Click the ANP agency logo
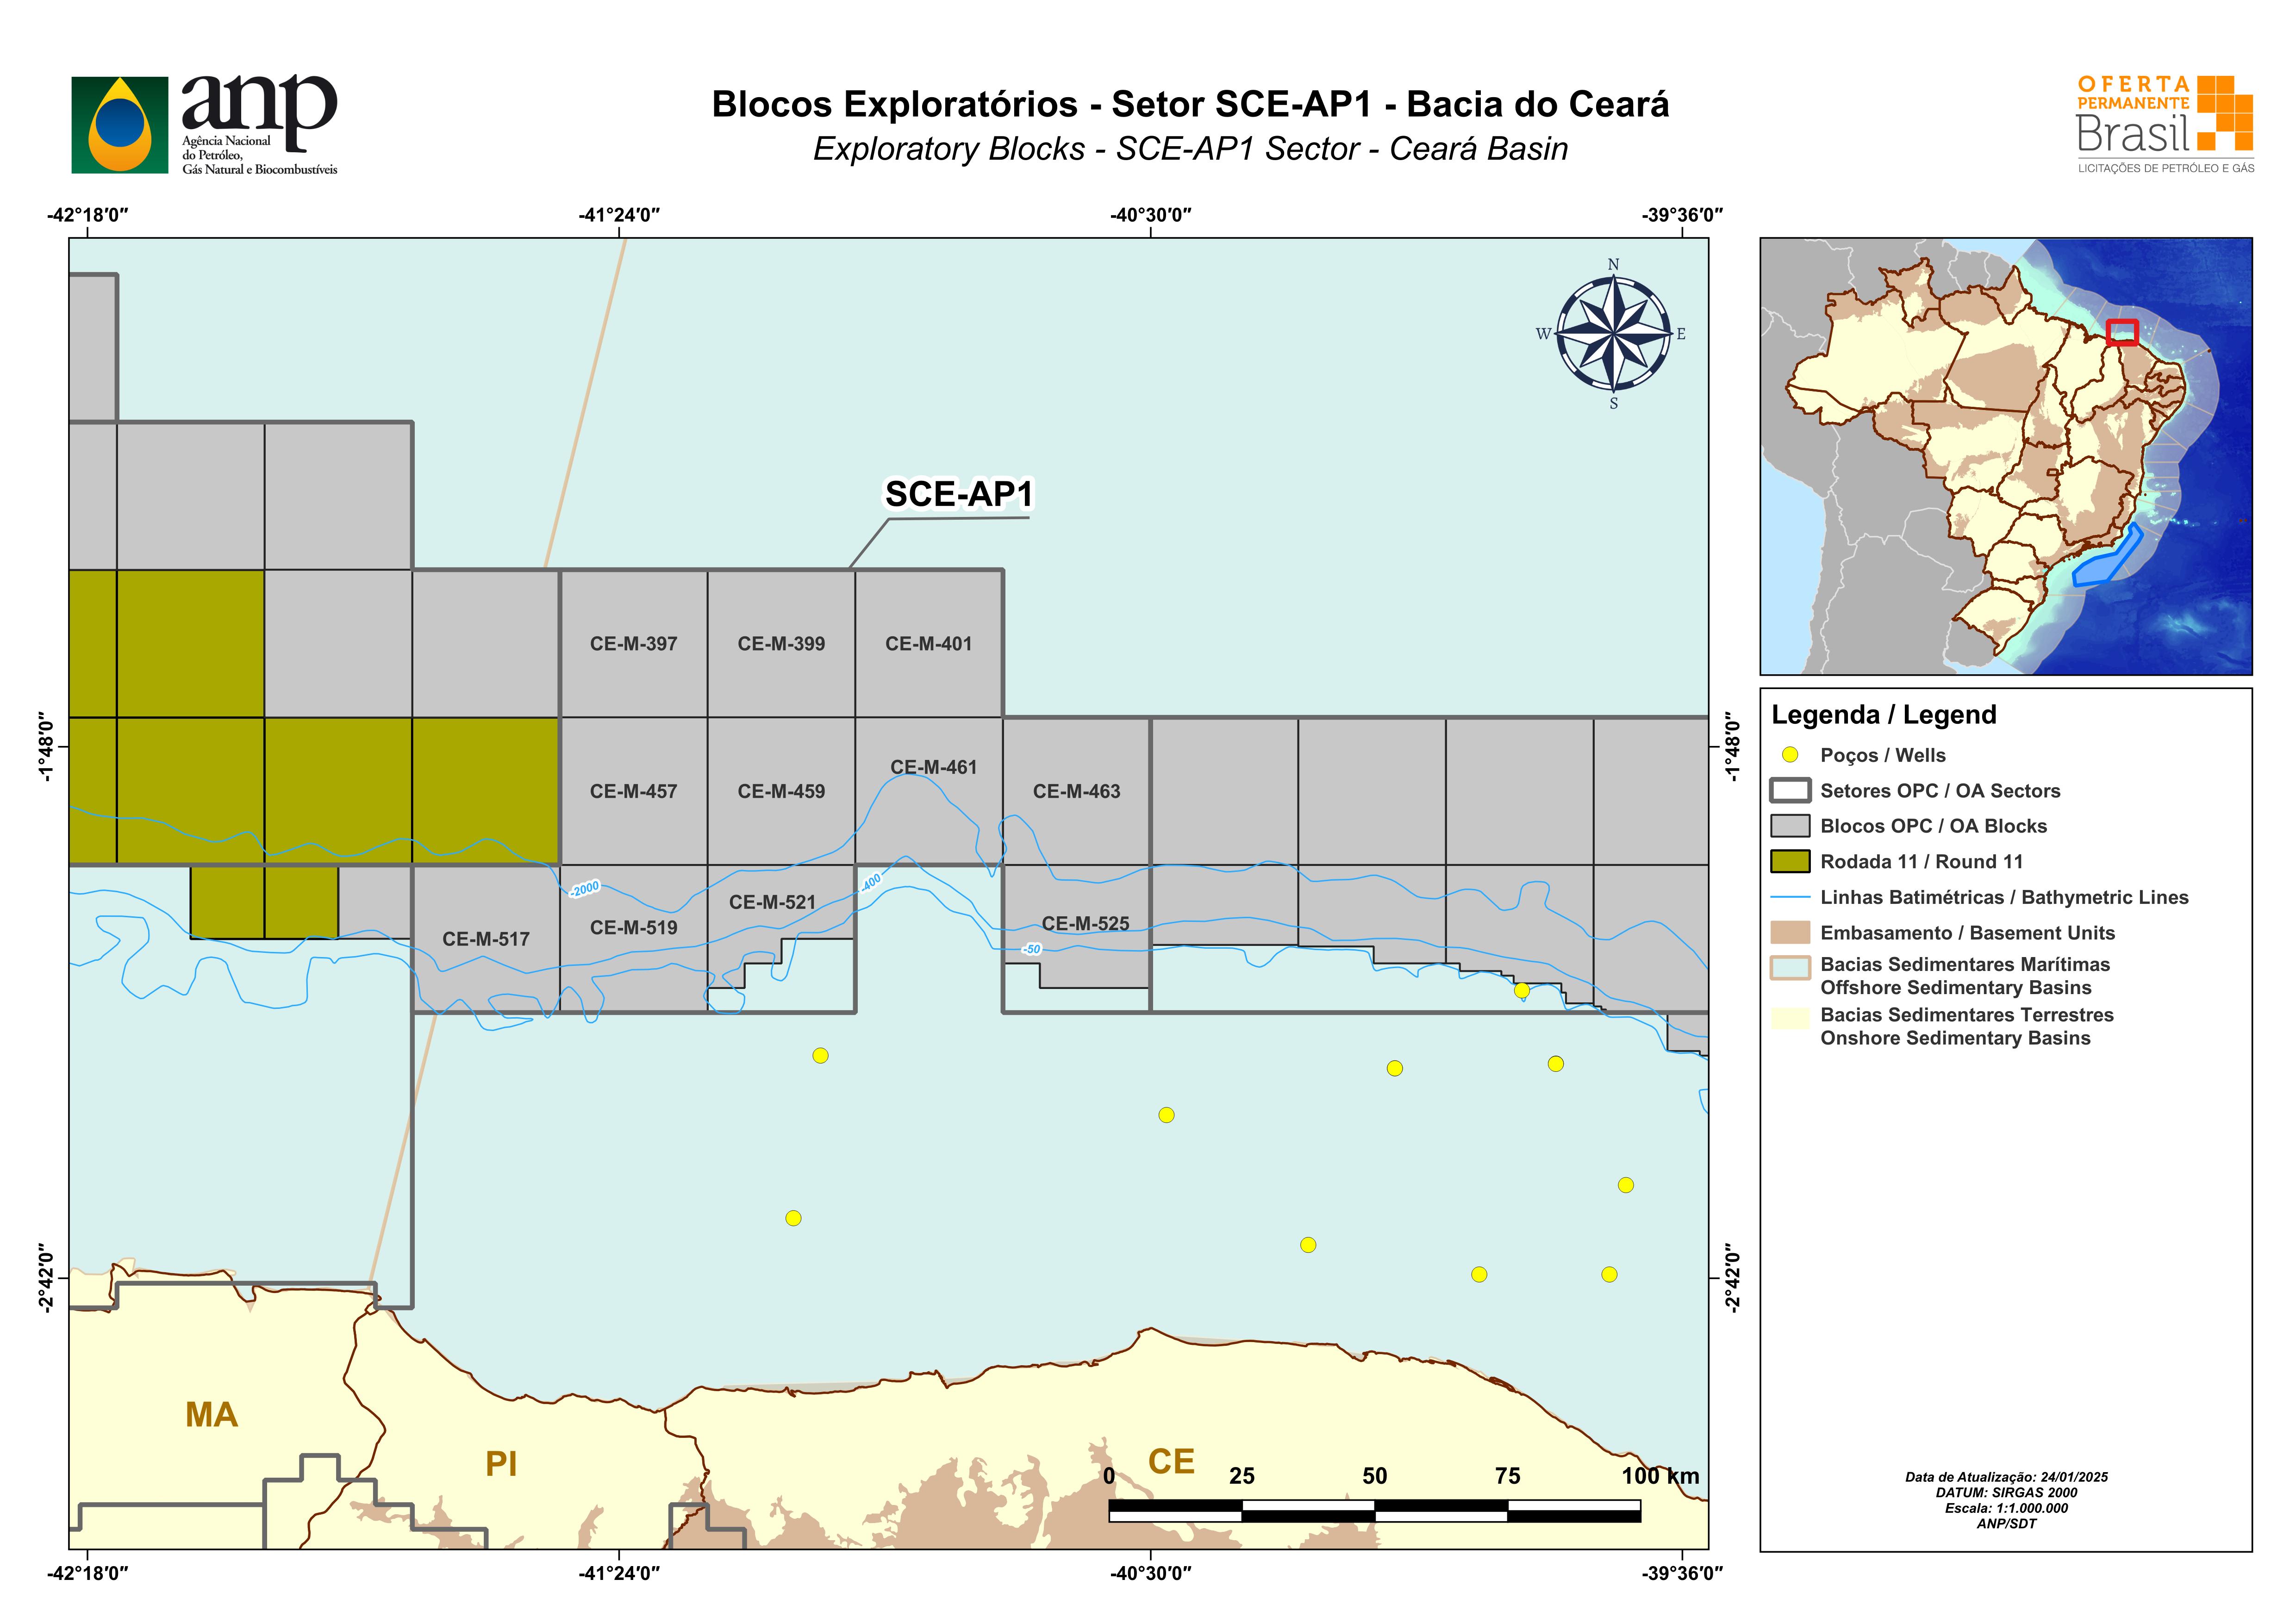2296x1623 pixels. click(x=204, y=125)
